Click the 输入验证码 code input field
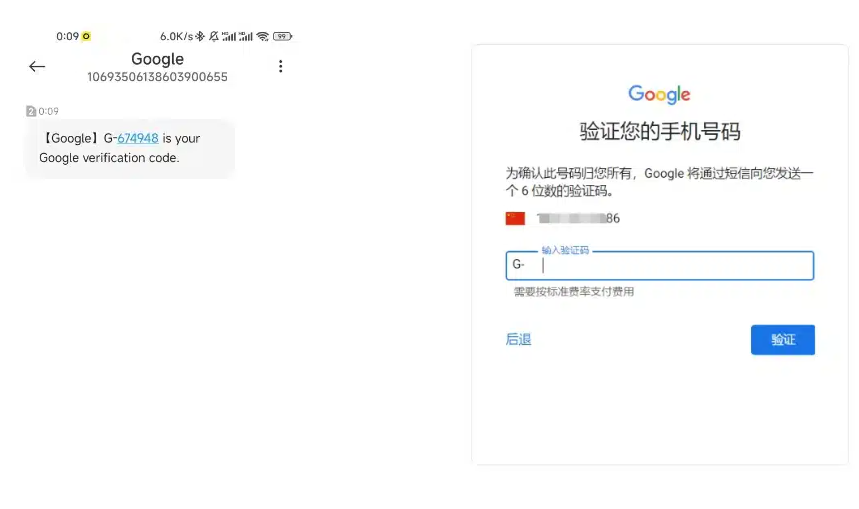This screenshot has width=859, height=509. point(660,266)
